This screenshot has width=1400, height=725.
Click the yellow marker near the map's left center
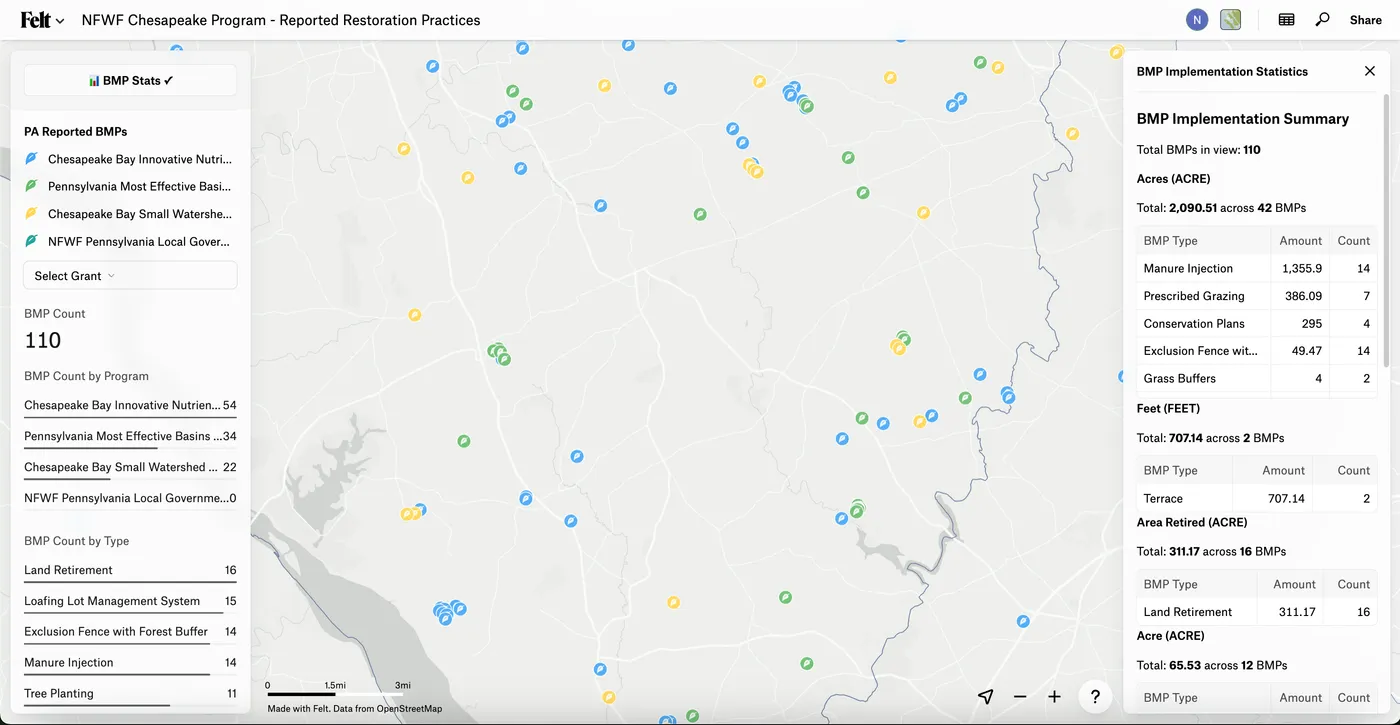coord(414,315)
